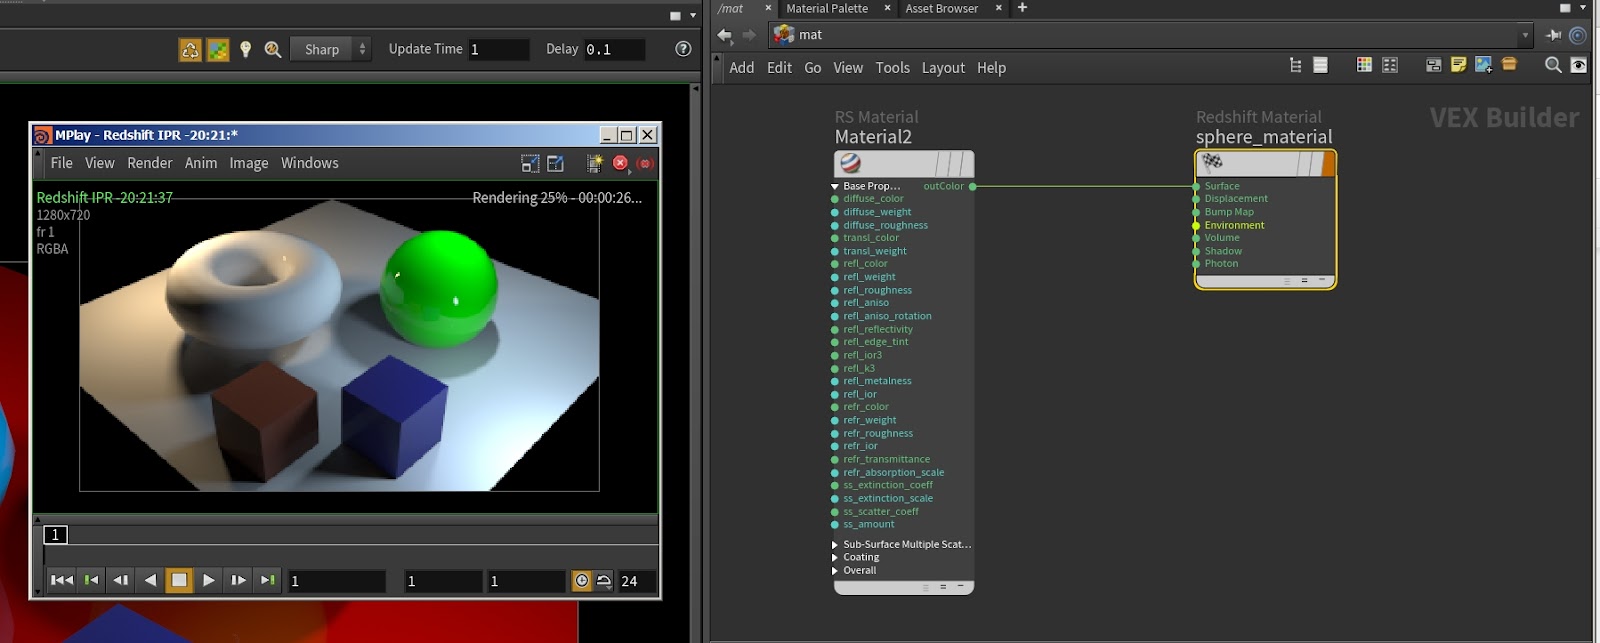Step back one frame in MPlay
Image resolution: width=1600 pixels, height=643 pixels.
pyautogui.click(x=121, y=580)
